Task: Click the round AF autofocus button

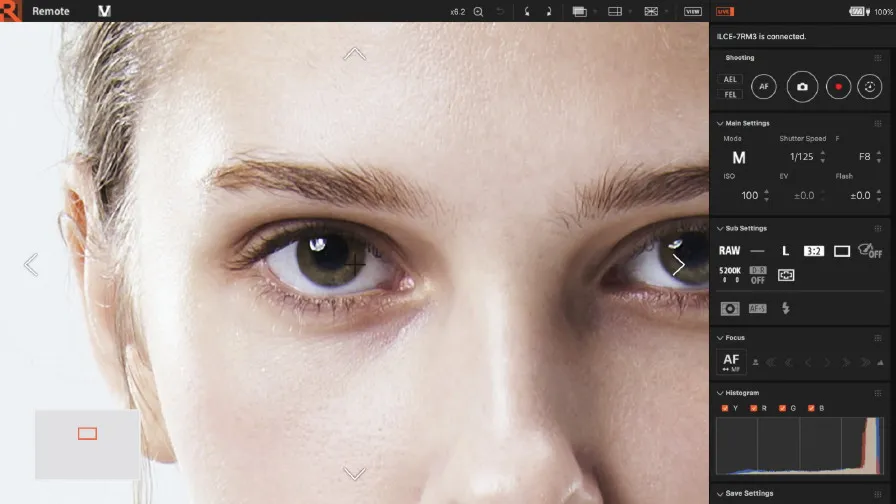Action: [x=764, y=87]
